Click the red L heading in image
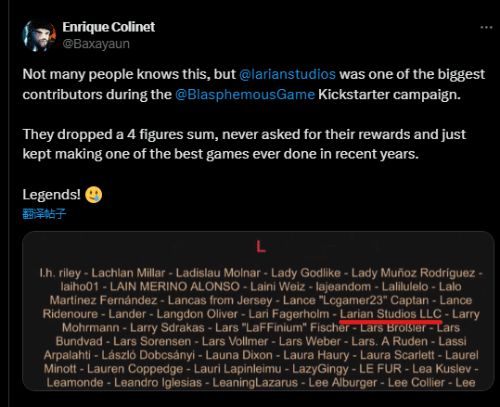Viewport: 500px width, 407px height. (261, 247)
